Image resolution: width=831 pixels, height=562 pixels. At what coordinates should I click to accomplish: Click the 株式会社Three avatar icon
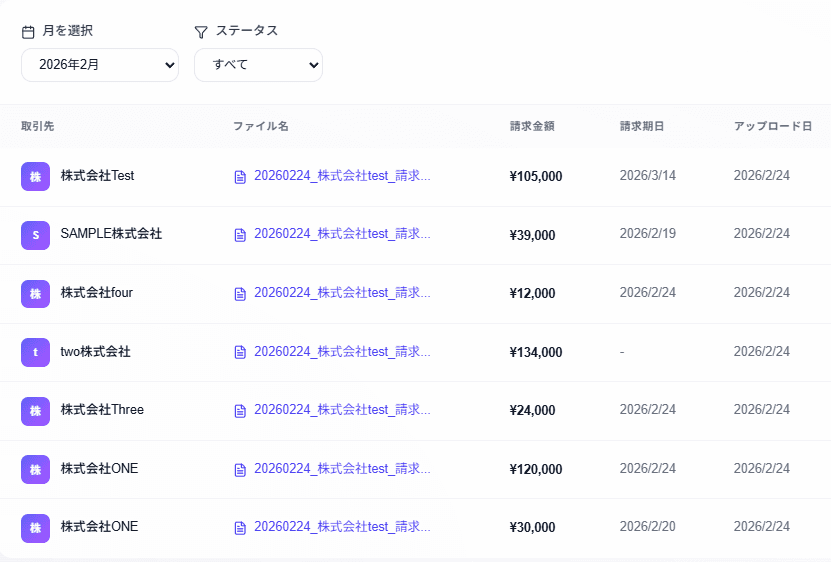click(x=36, y=410)
